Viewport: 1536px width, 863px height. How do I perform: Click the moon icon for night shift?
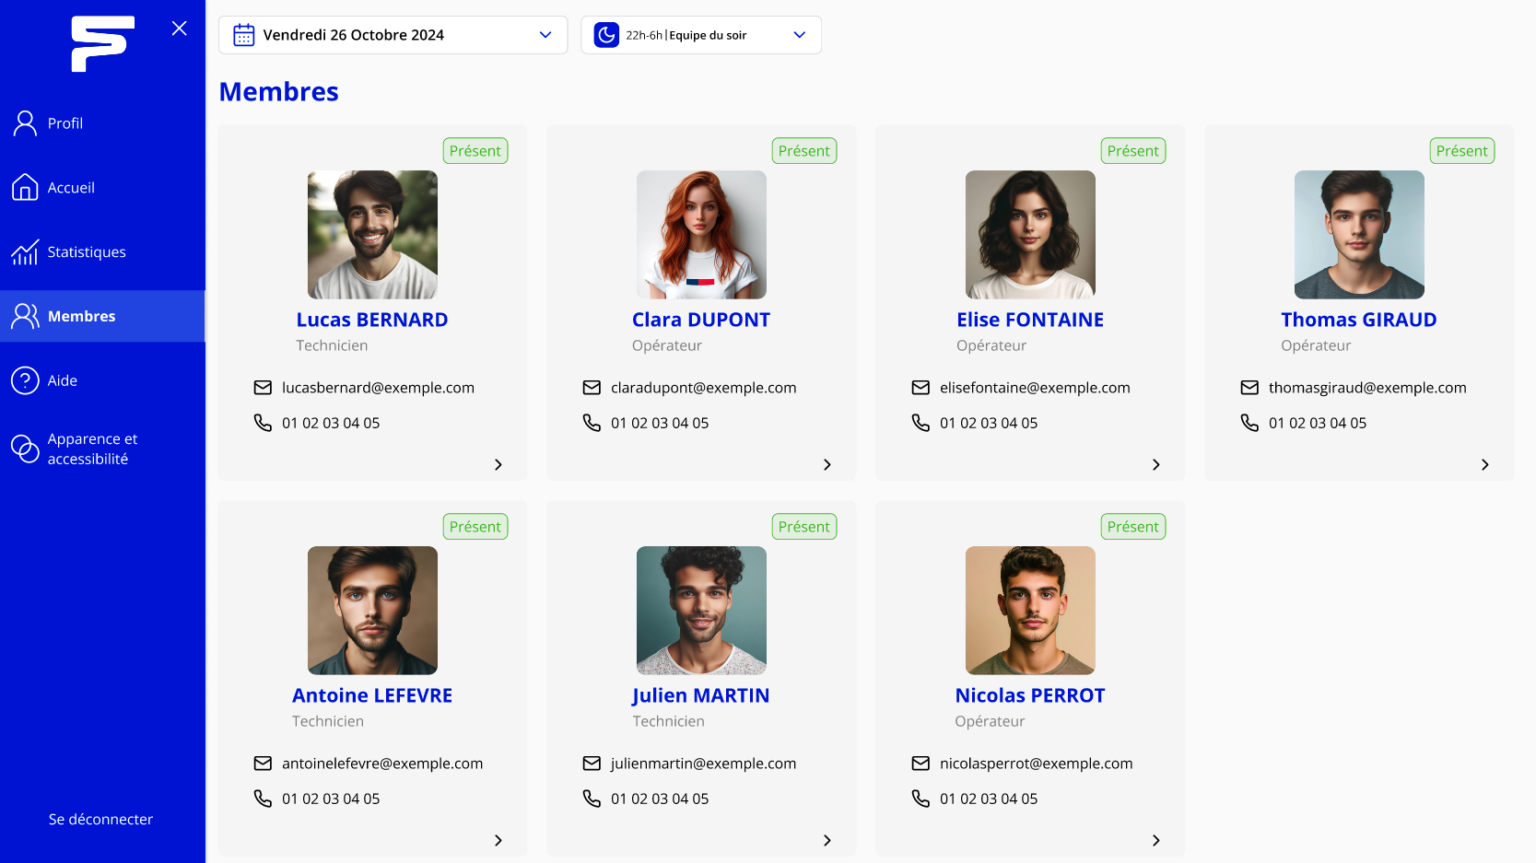click(x=606, y=35)
